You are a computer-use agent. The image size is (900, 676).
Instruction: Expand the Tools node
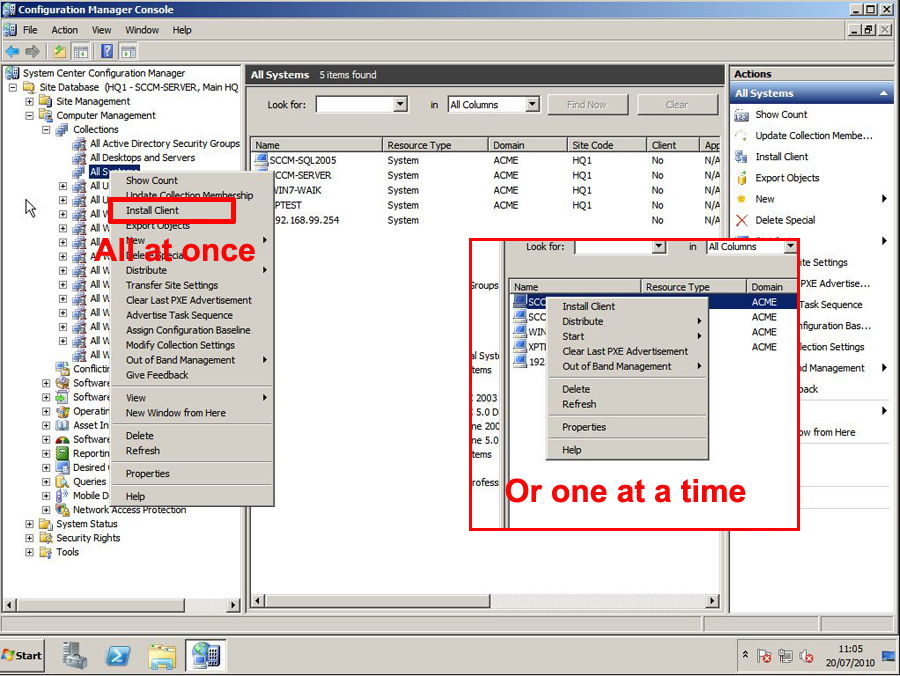29,552
